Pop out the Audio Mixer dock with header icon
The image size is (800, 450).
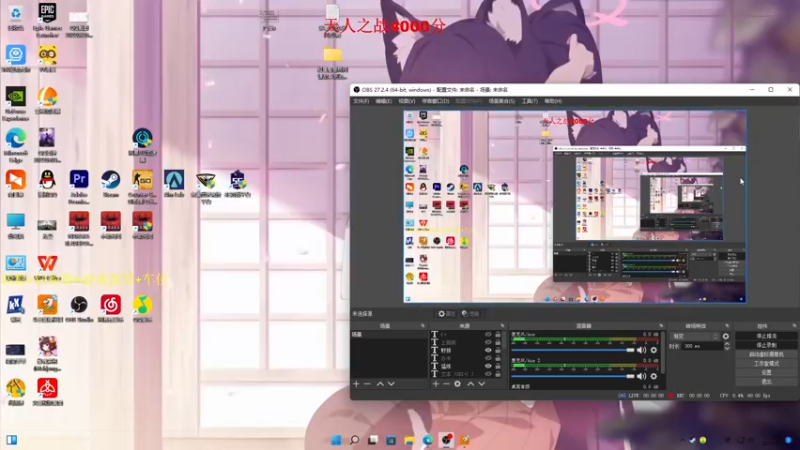pyautogui.click(x=661, y=326)
